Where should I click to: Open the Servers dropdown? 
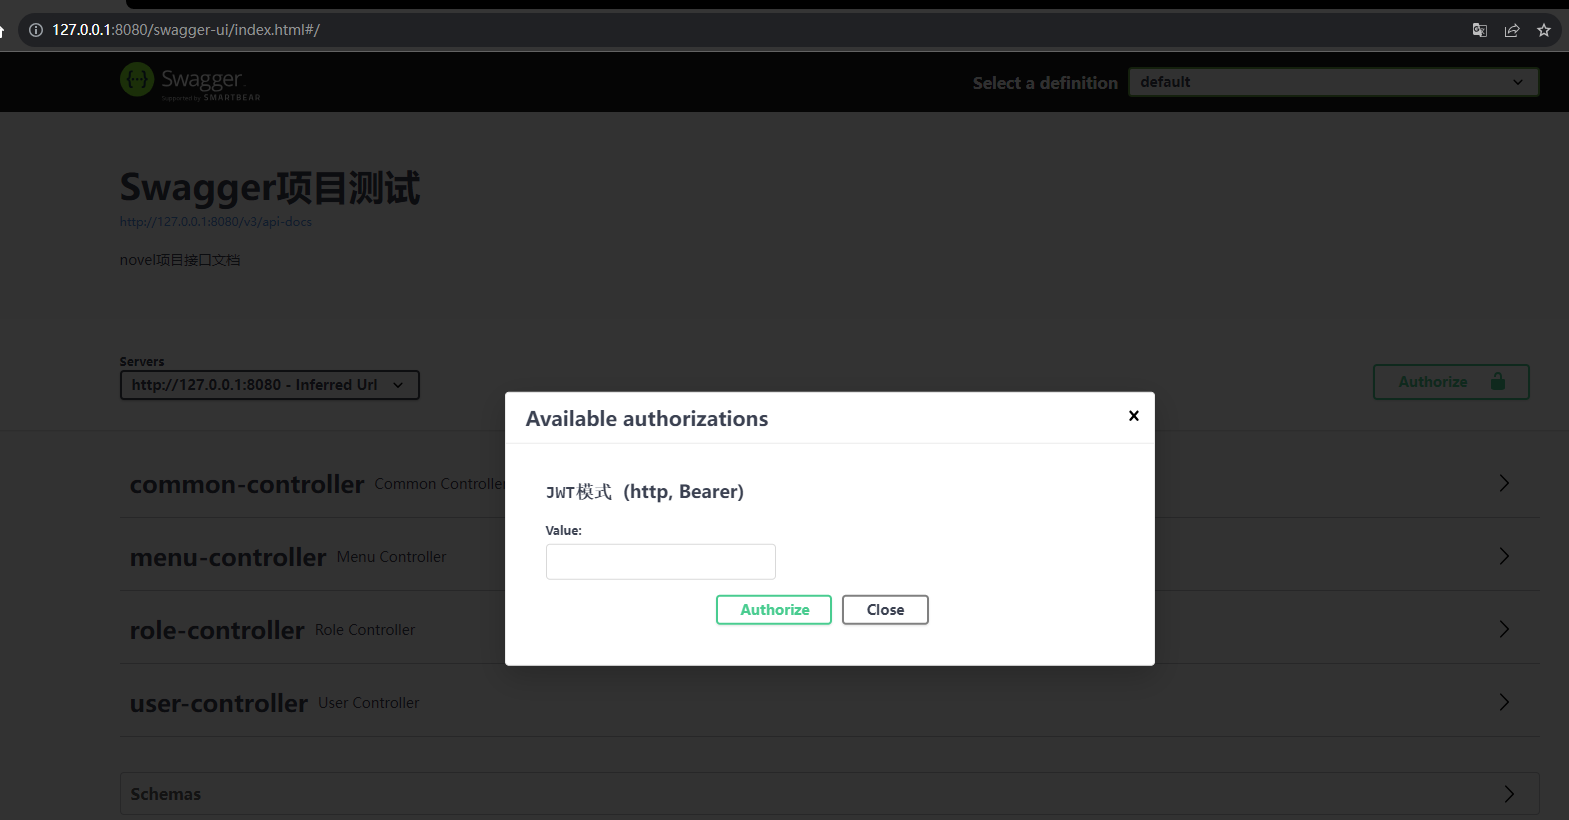point(269,385)
